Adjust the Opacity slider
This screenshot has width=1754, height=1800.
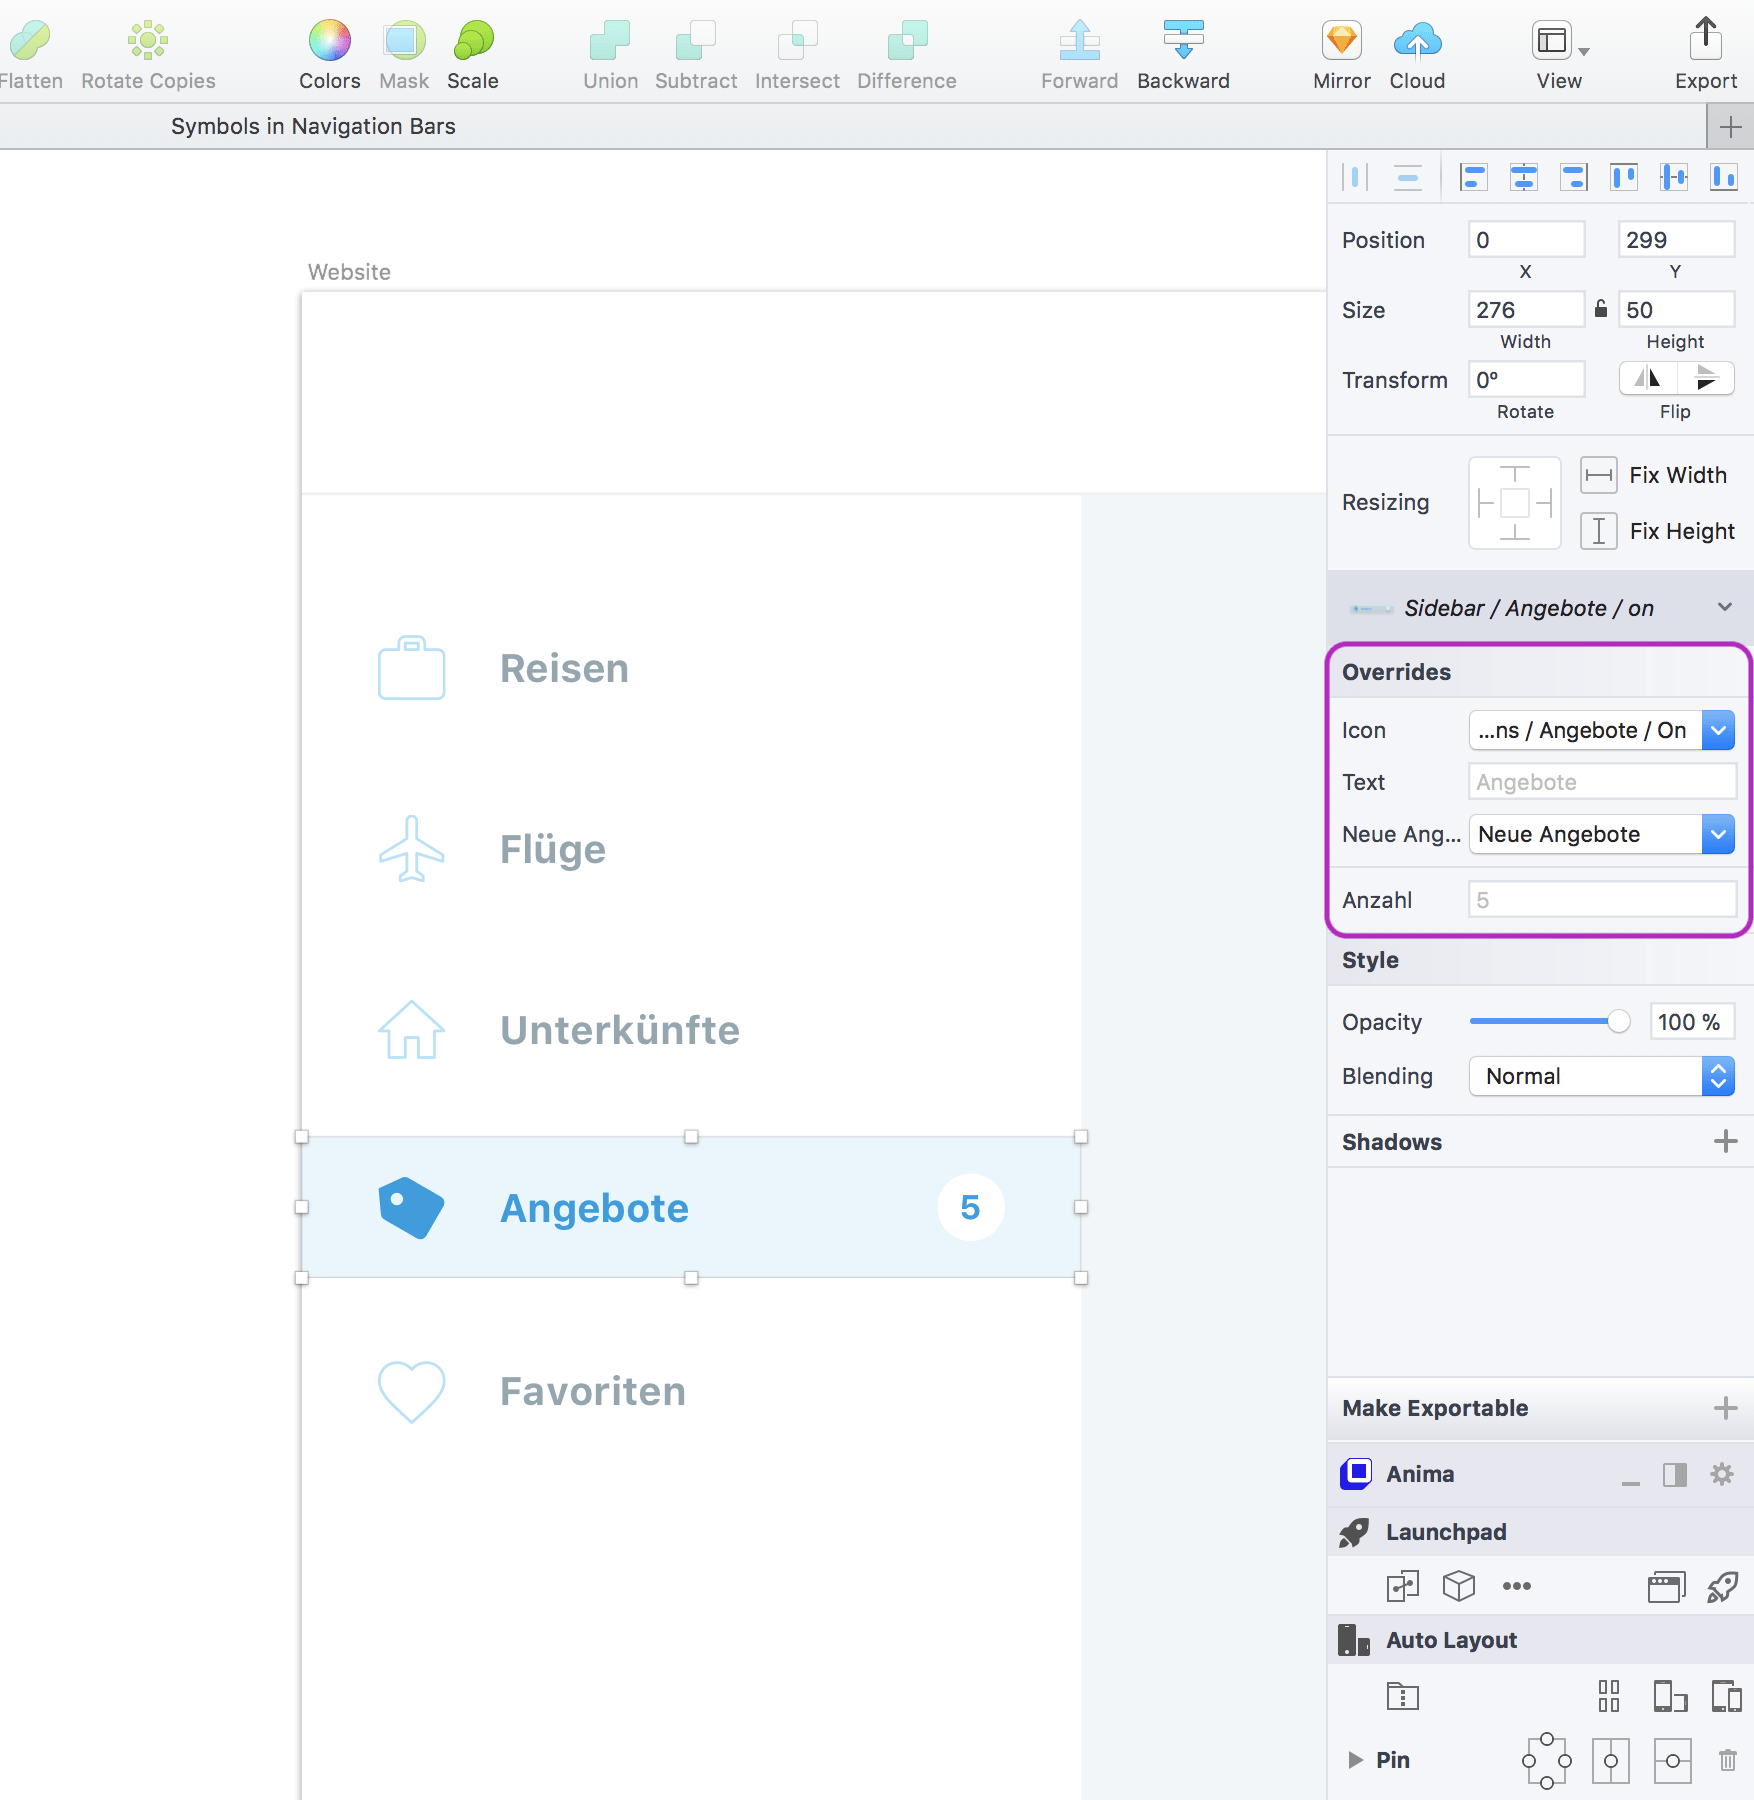[1550, 1021]
